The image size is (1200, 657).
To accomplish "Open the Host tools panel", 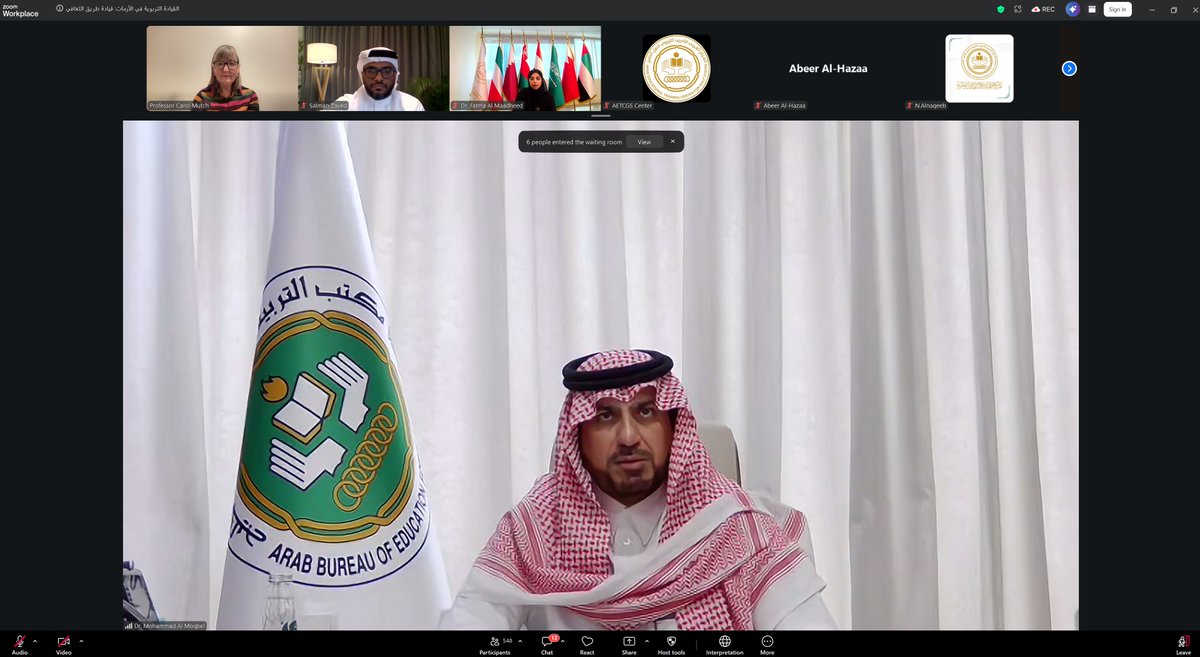I will pyautogui.click(x=670, y=641).
